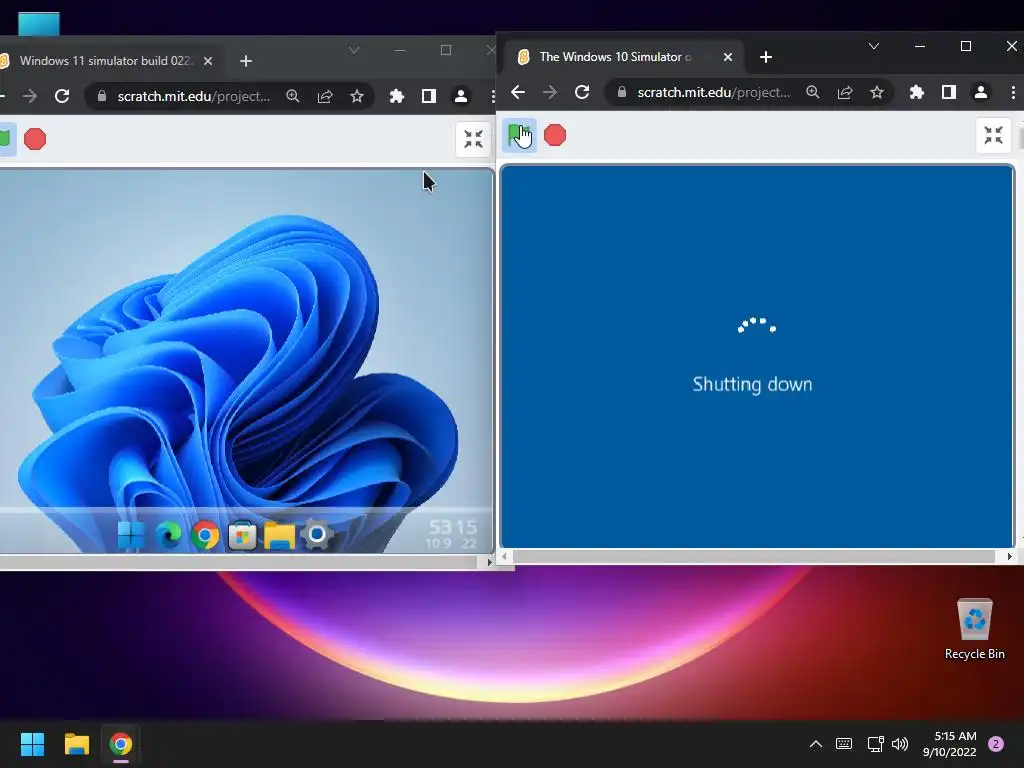Image resolution: width=1024 pixels, height=768 pixels.
Task: Open network icon in system tray
Action: tap(875, 744)
